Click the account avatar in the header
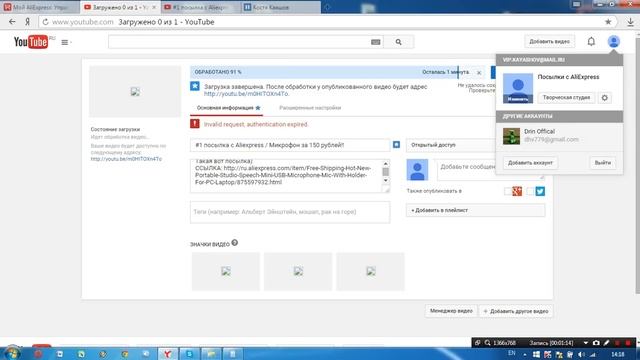Image resolution: width=640 pixels, height=360 pixels. pyautogui.click(x=613, y=41)
